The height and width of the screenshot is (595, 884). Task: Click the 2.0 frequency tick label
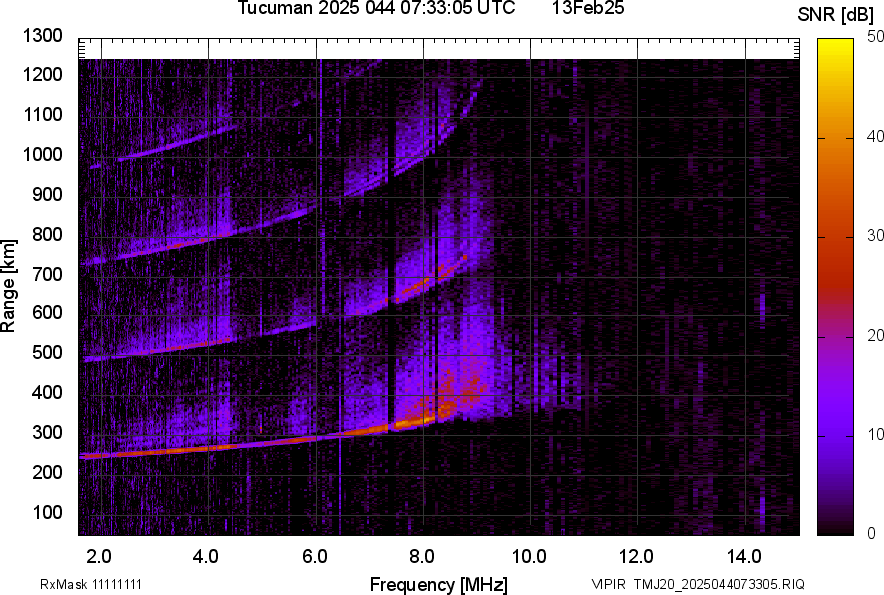(100, 555)
